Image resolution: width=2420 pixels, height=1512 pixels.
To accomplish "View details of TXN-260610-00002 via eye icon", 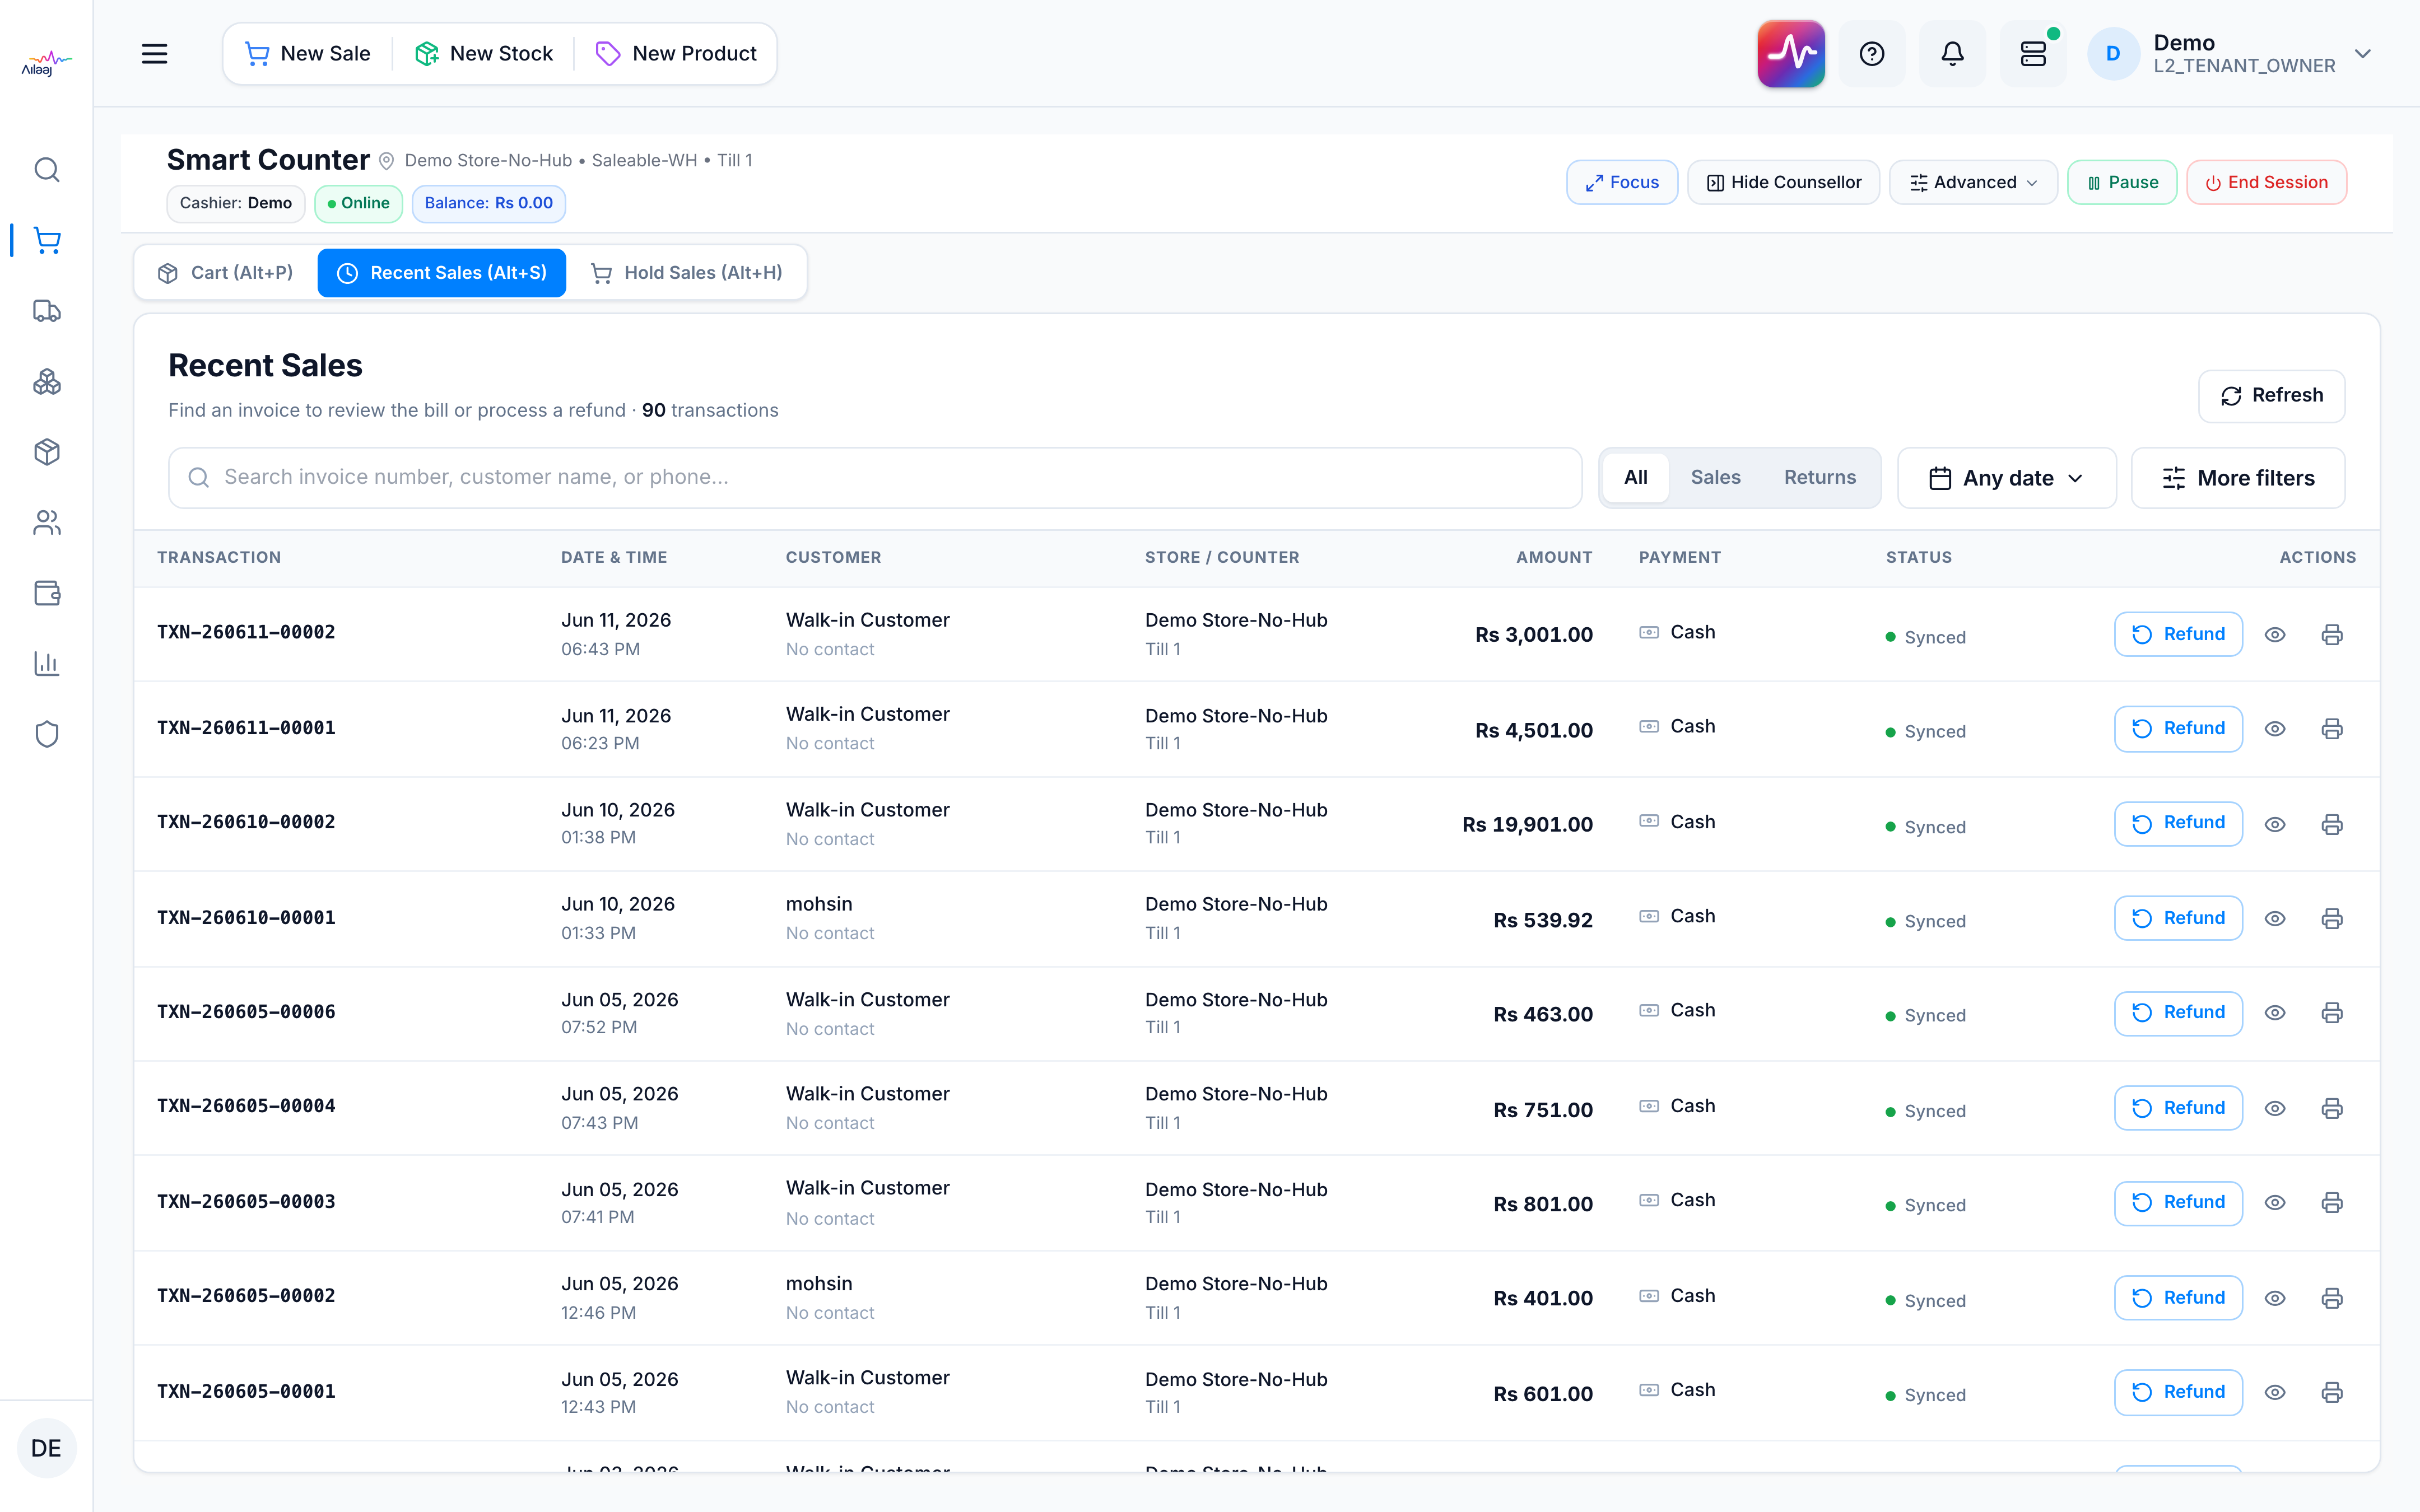I will point(2275,824).
